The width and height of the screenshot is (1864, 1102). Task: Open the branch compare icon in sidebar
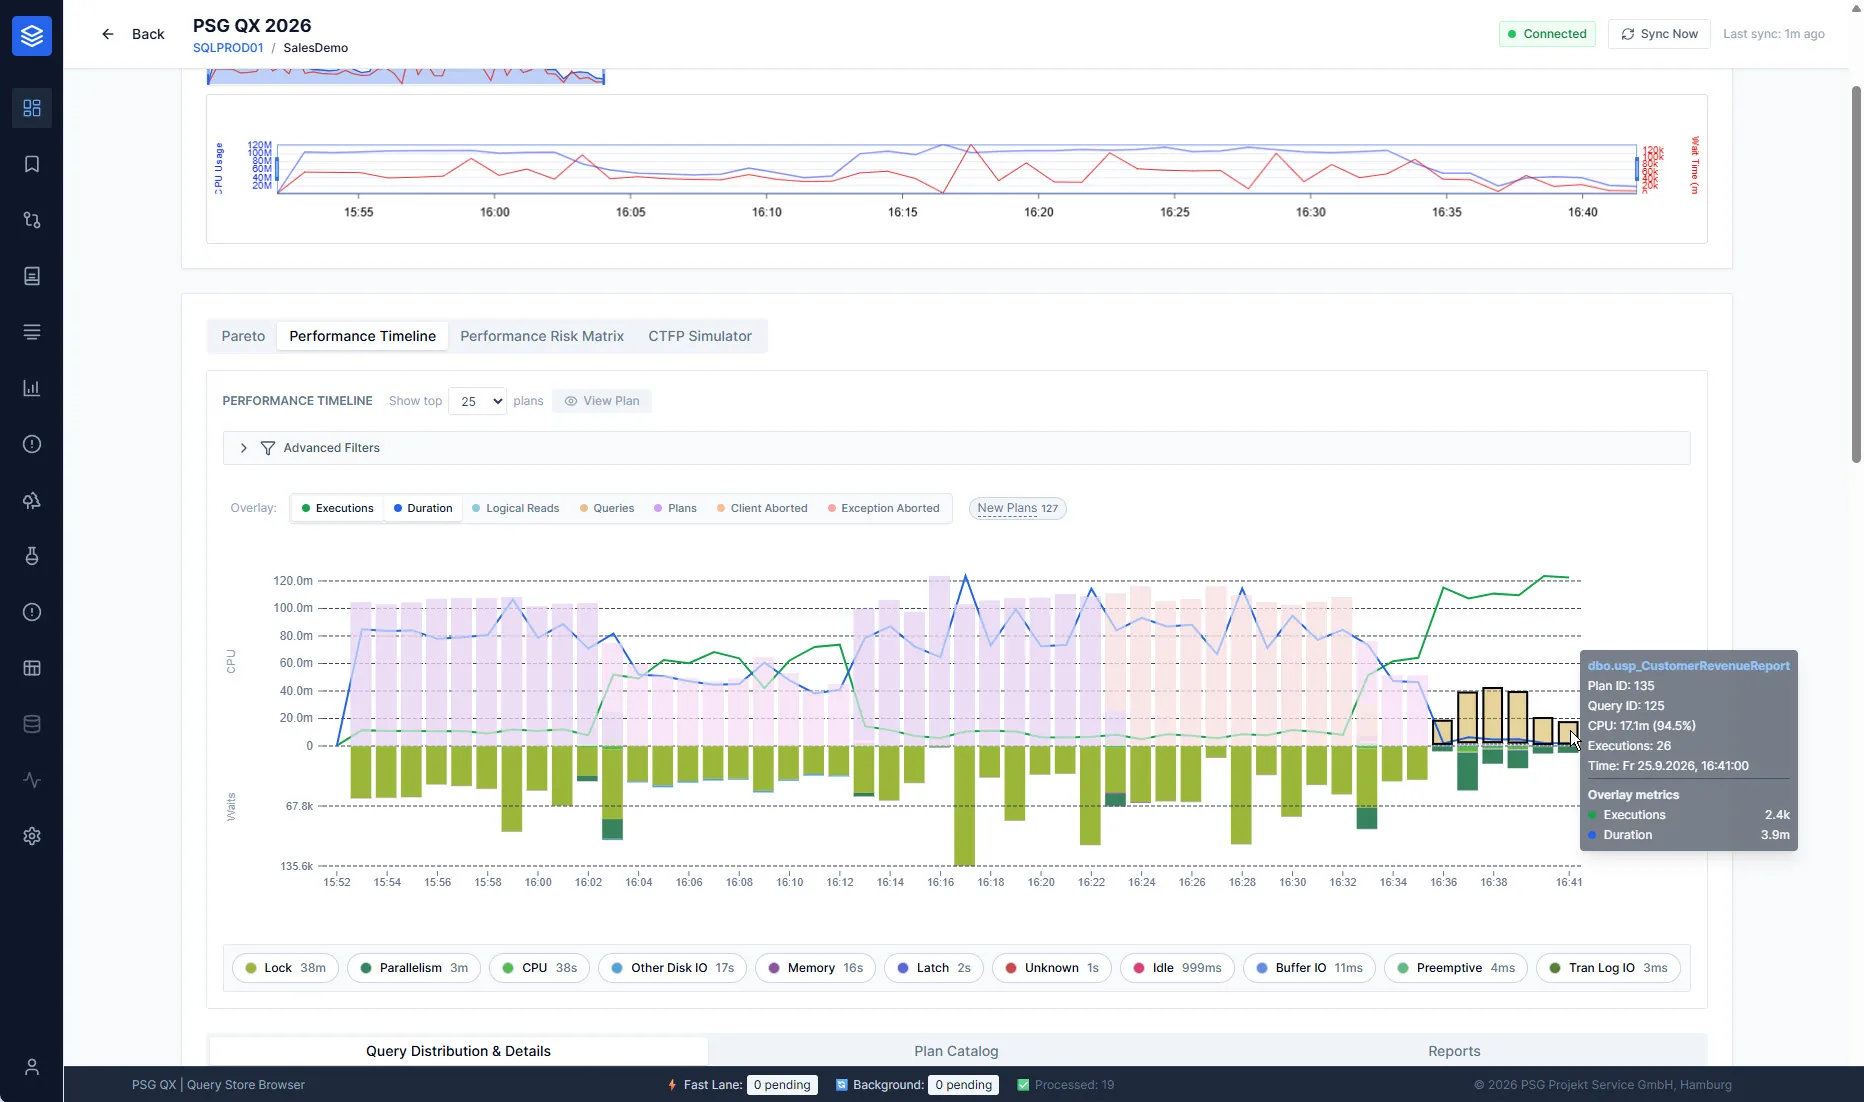pyautogui.click(x=32, y=220)
